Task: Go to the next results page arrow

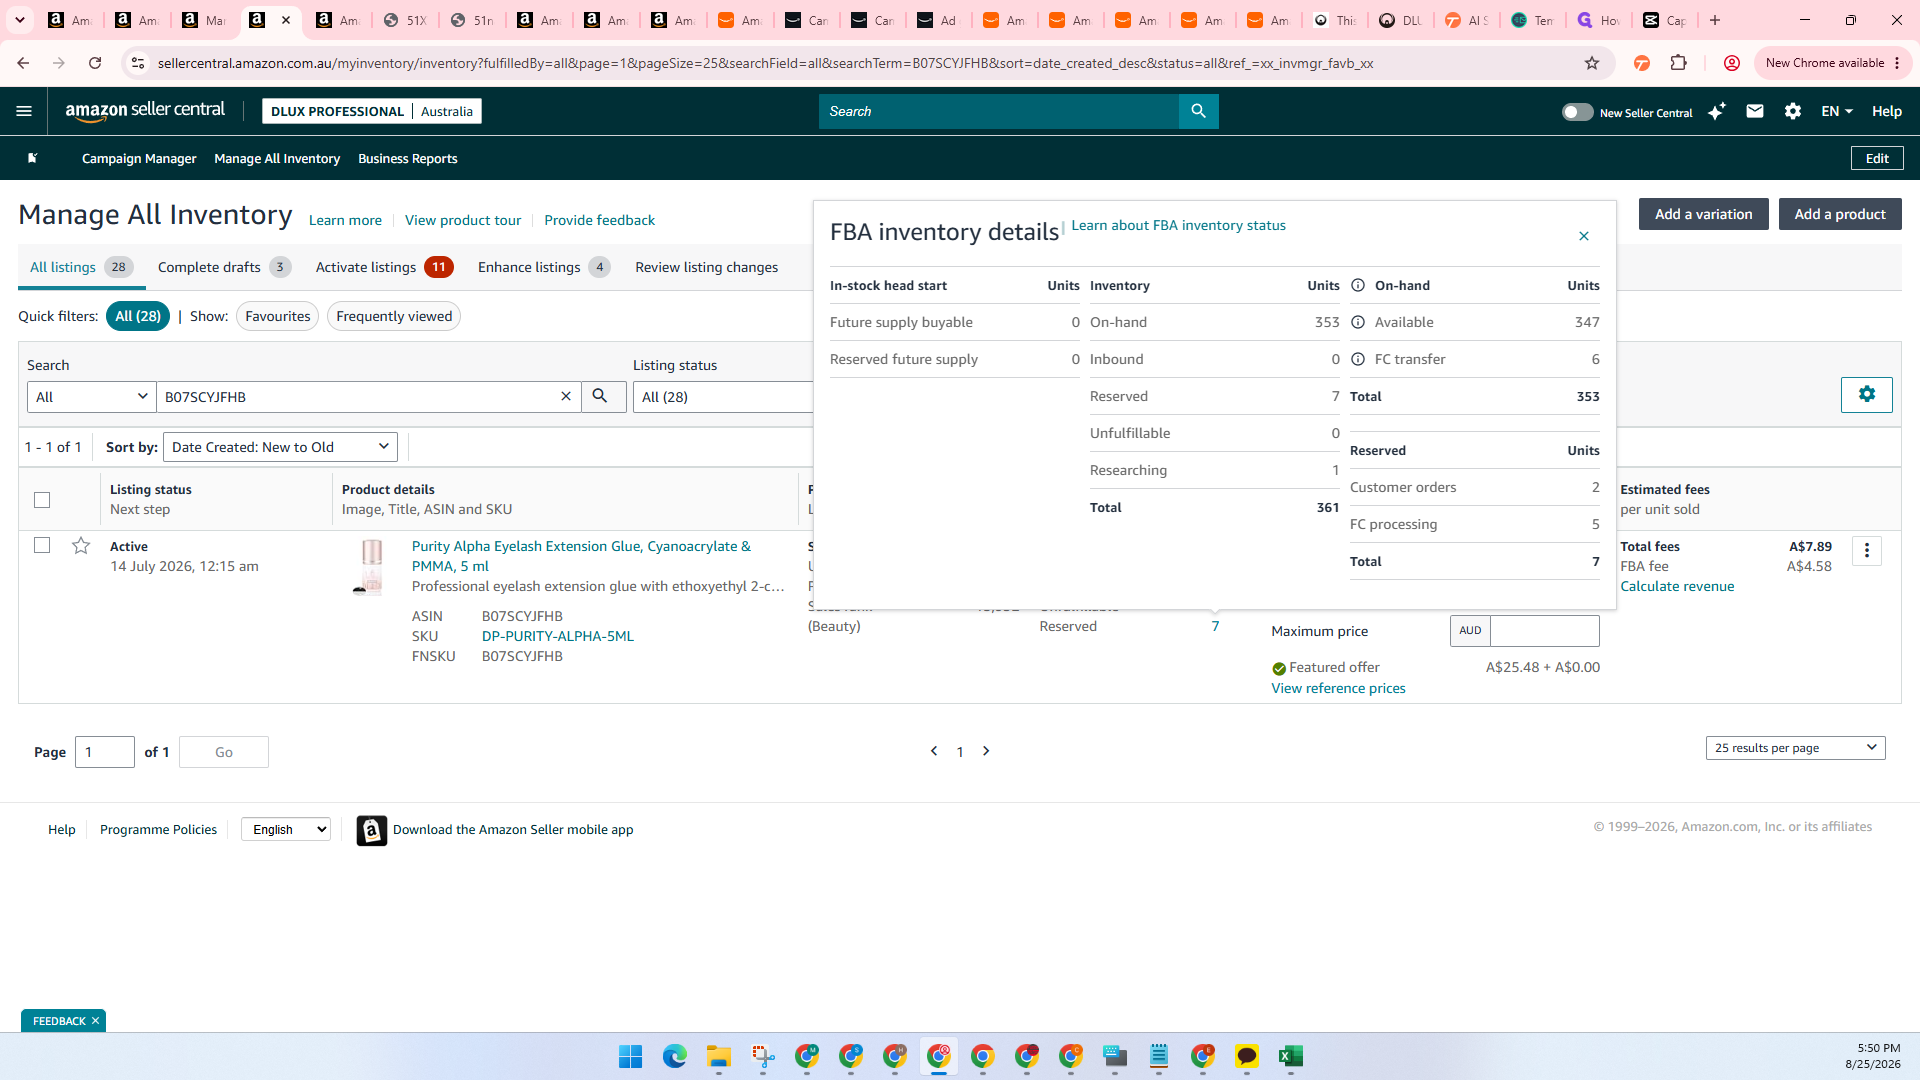Action: 986,751
